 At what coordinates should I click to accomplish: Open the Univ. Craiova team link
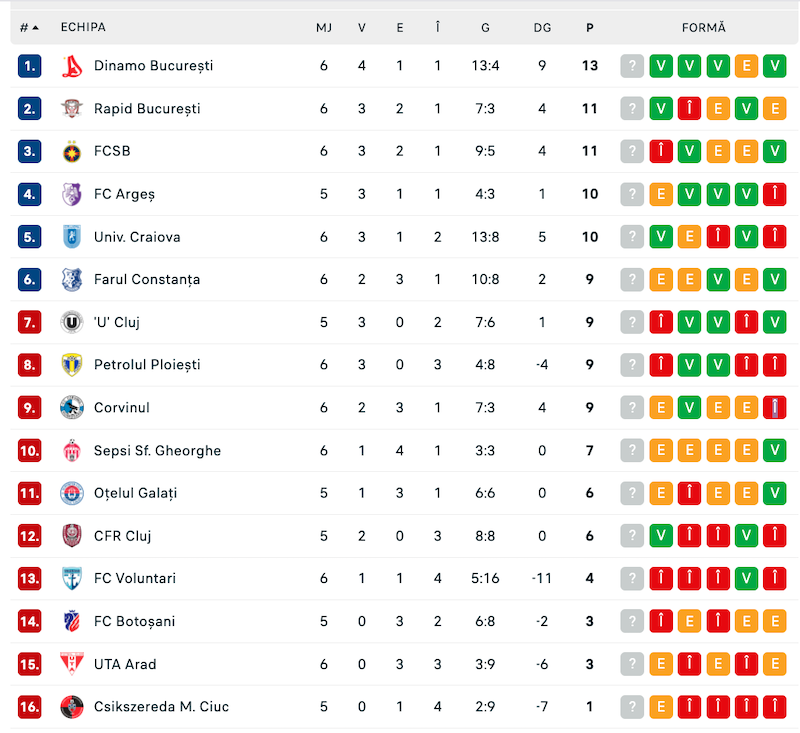[x=137, y=237]
